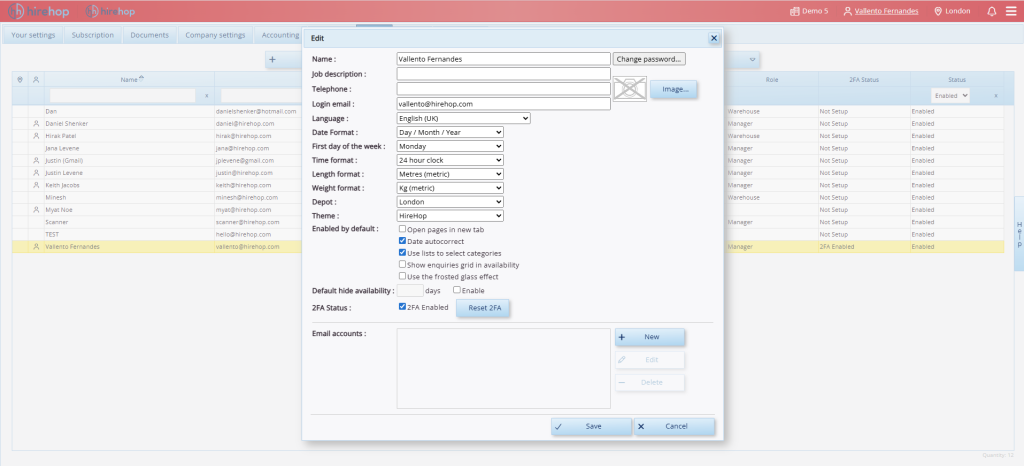
Task: Click the Name input field
Action: [x=504, y=59]
